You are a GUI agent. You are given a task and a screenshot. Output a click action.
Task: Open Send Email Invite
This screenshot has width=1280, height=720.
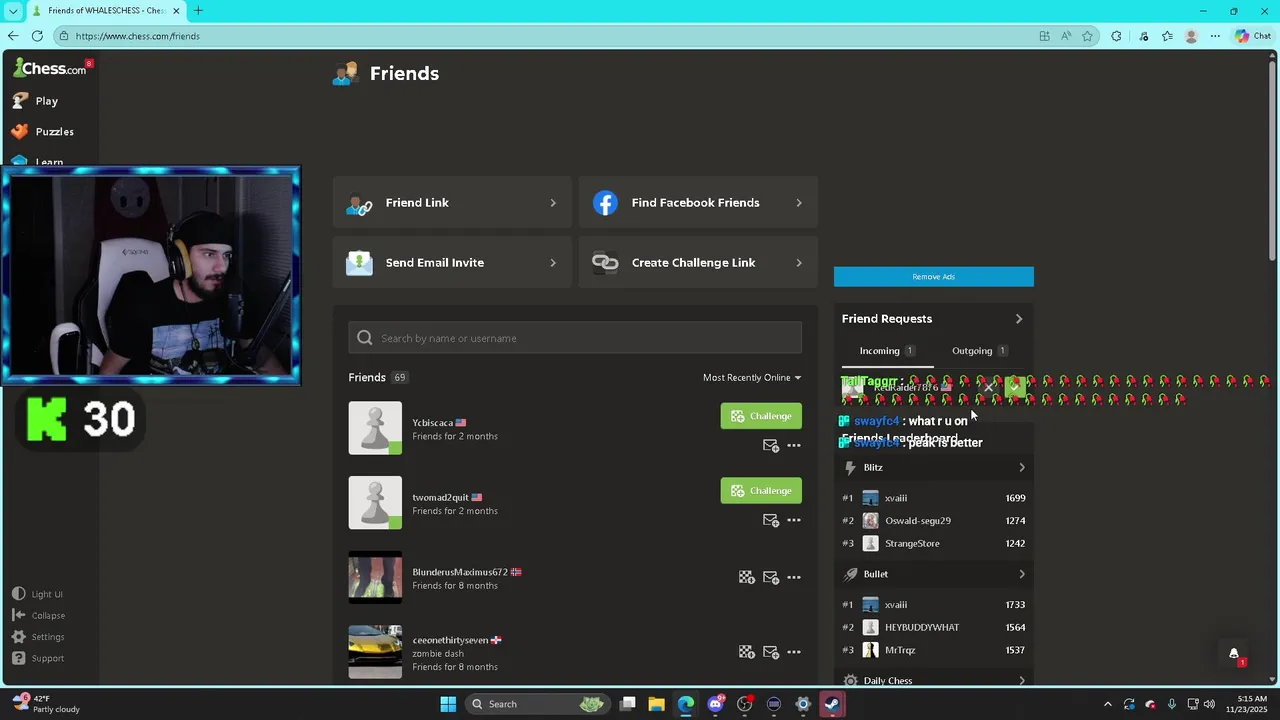pos(452,263)
